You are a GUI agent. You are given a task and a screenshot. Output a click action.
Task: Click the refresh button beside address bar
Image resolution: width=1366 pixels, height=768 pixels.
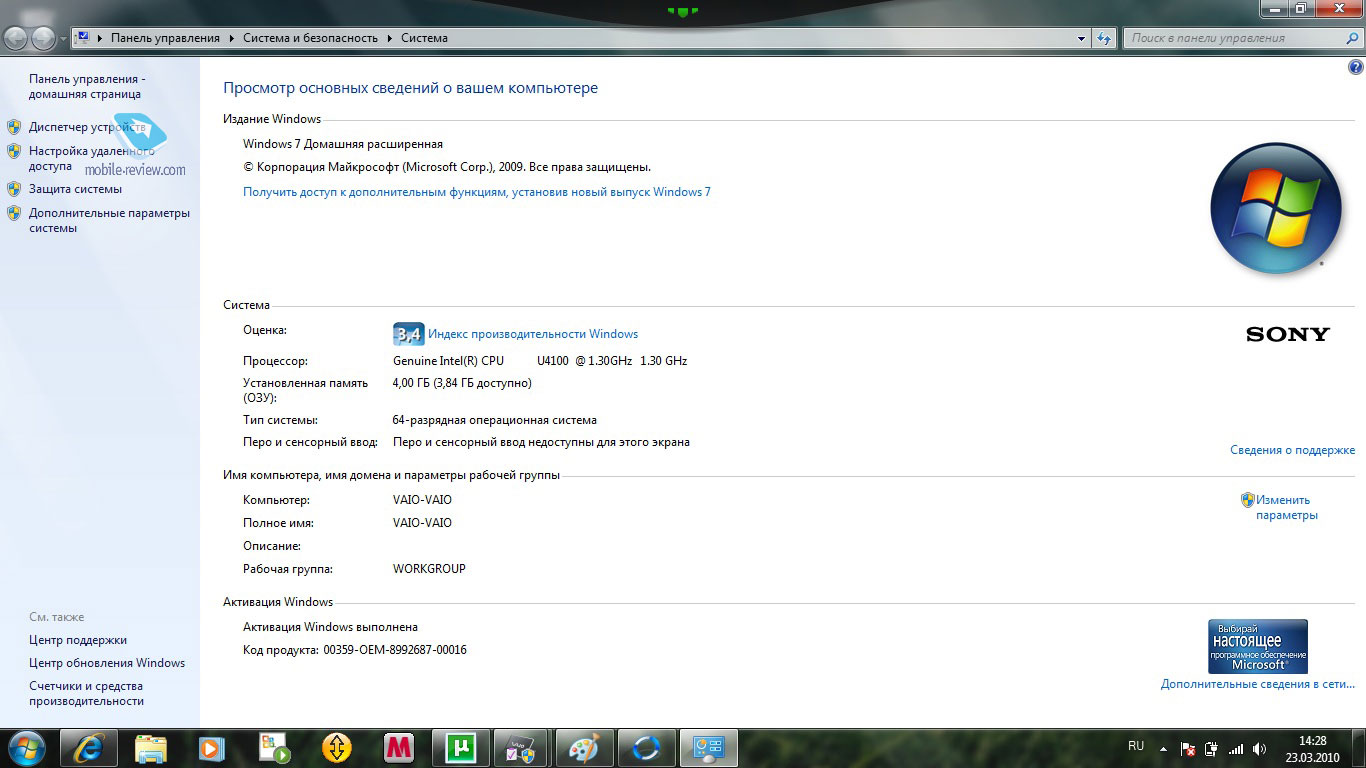[1104, 38]
